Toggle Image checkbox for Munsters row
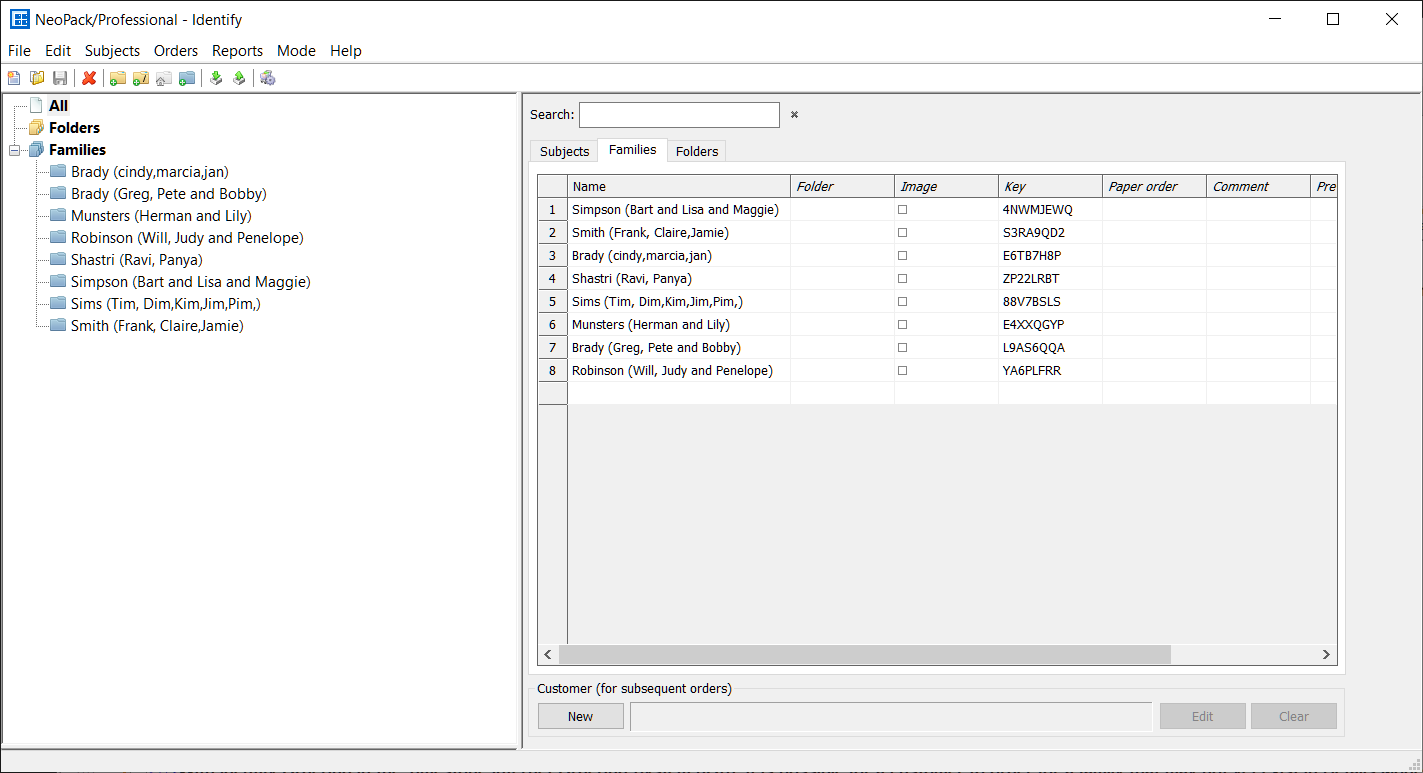 [902, 325]
